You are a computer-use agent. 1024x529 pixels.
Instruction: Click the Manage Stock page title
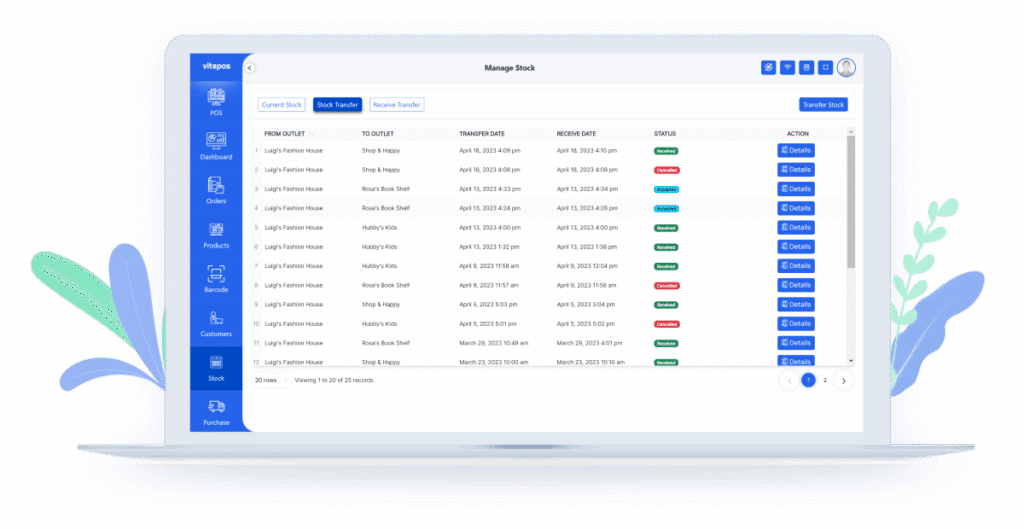[509, 68]
